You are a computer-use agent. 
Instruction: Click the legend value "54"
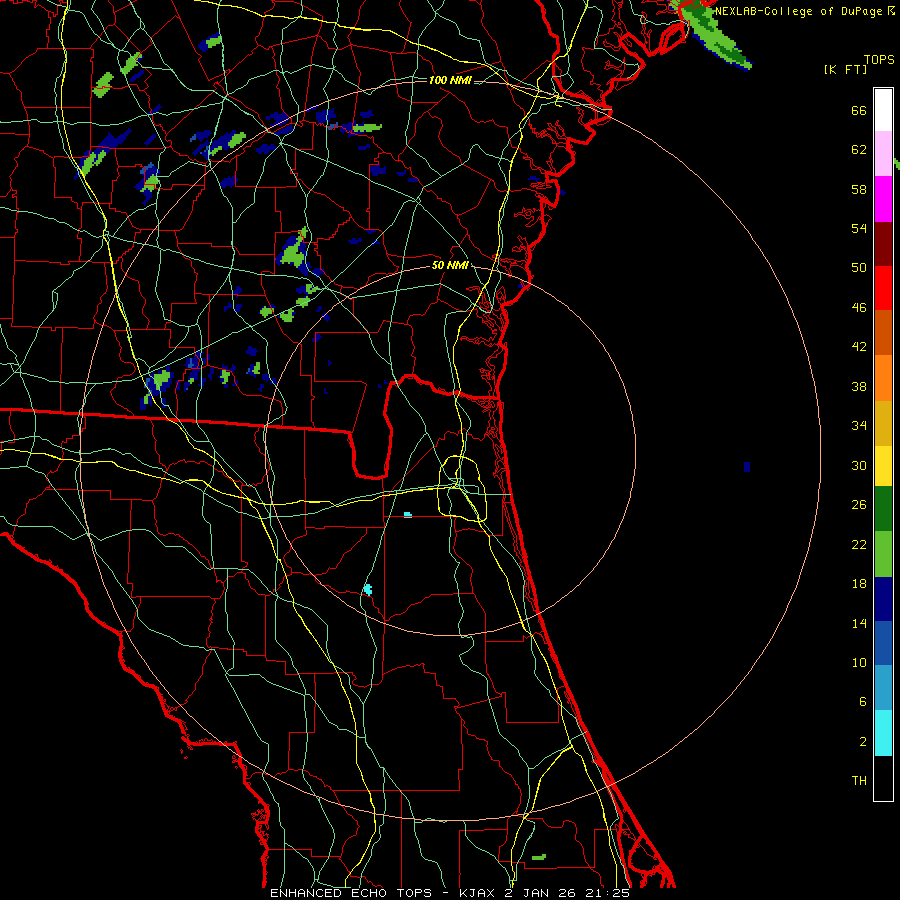click(859, 228)
